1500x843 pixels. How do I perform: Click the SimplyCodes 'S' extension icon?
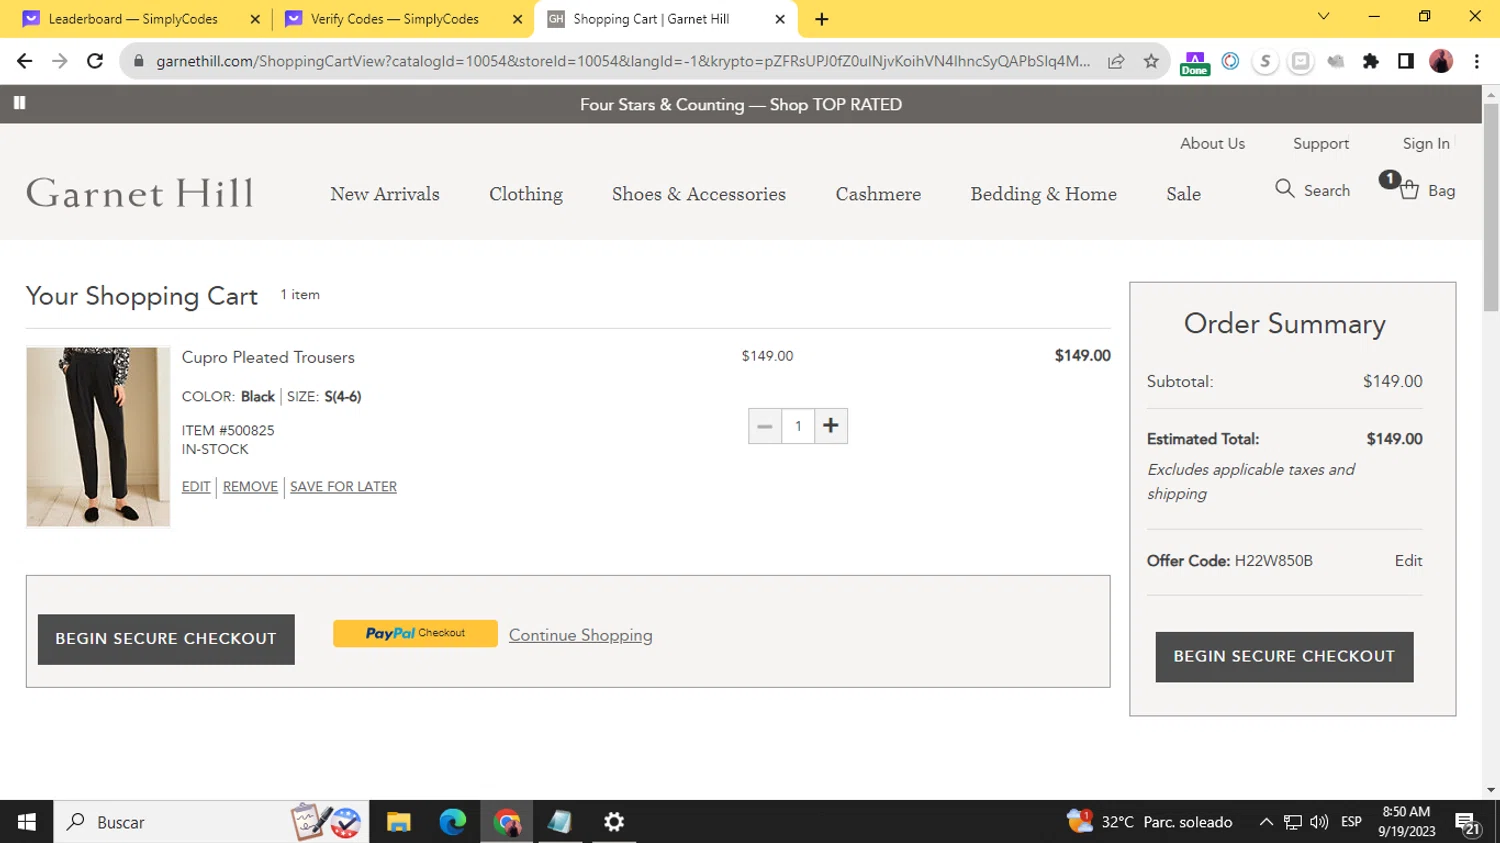pyautogui.click(x=1265, y=61)
